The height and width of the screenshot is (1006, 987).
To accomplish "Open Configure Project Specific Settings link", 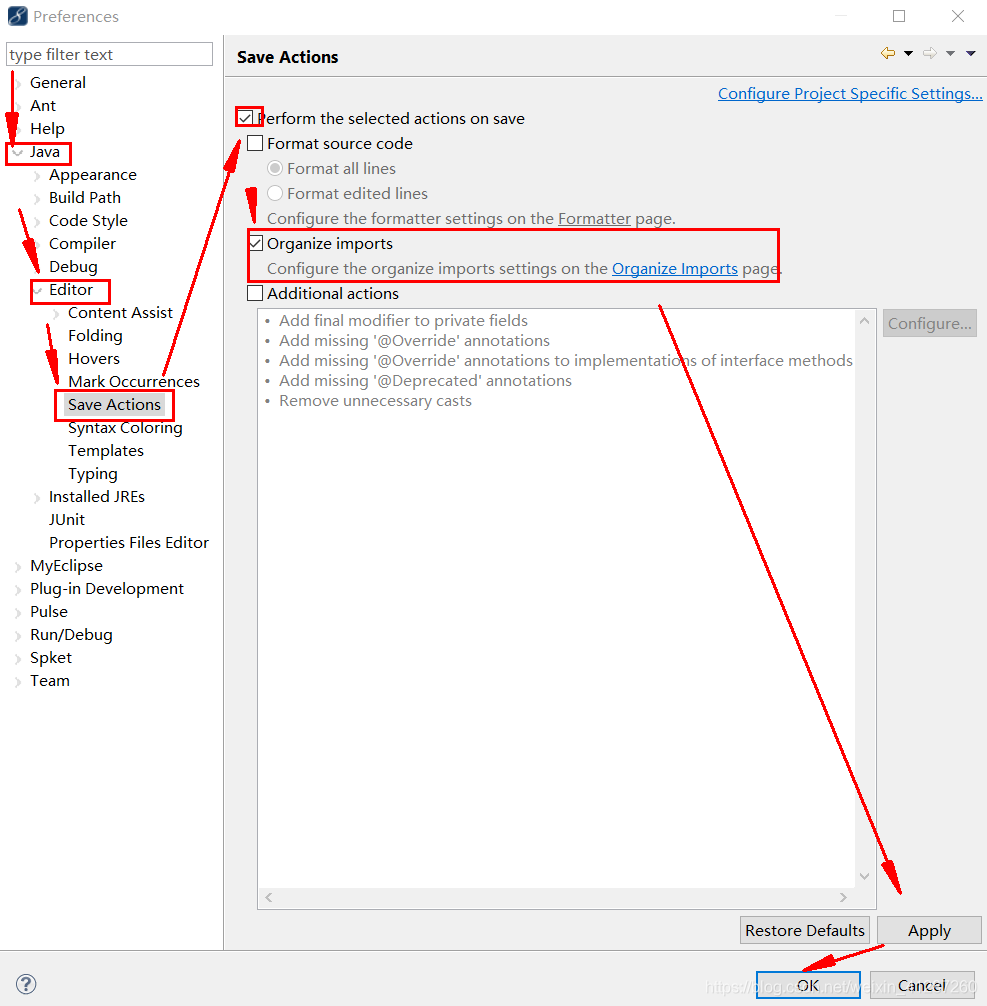I will (850, 94).
